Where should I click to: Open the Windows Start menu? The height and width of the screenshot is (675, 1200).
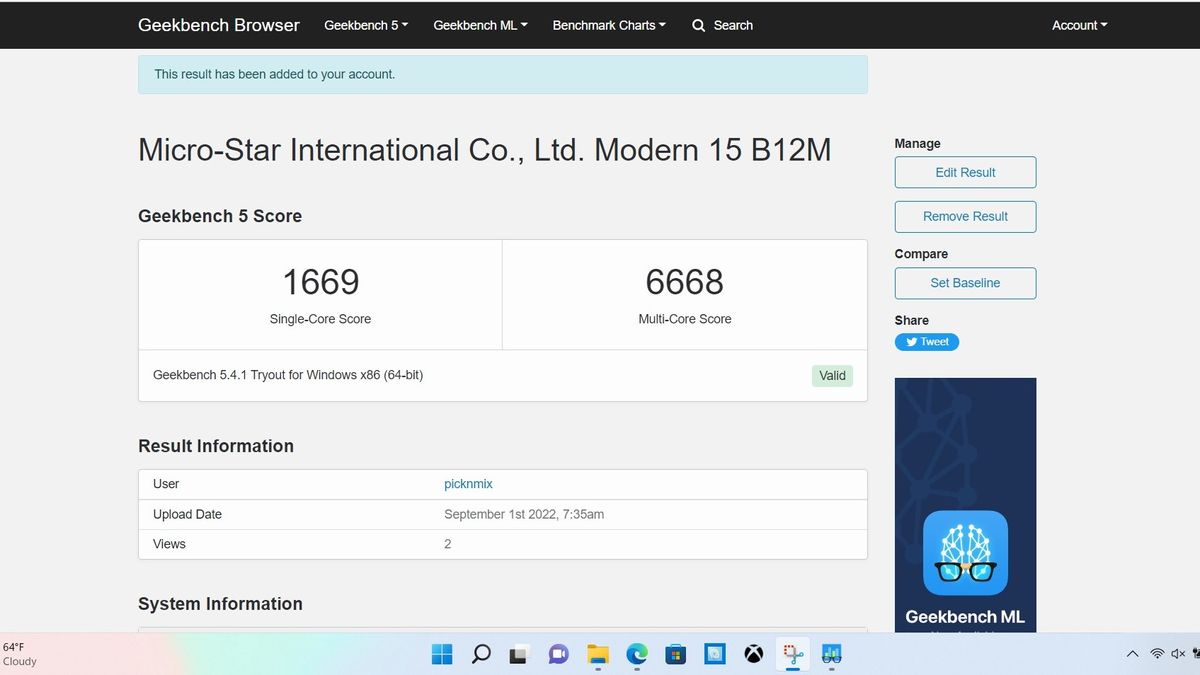442,654
